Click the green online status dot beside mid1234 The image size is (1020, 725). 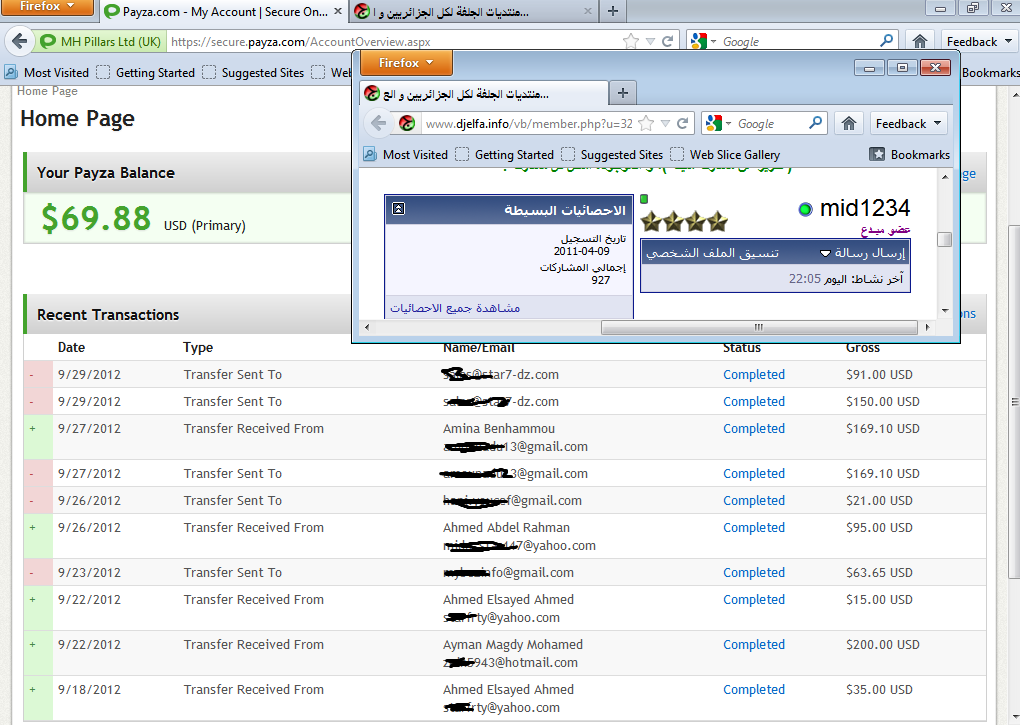click(805, 209)
